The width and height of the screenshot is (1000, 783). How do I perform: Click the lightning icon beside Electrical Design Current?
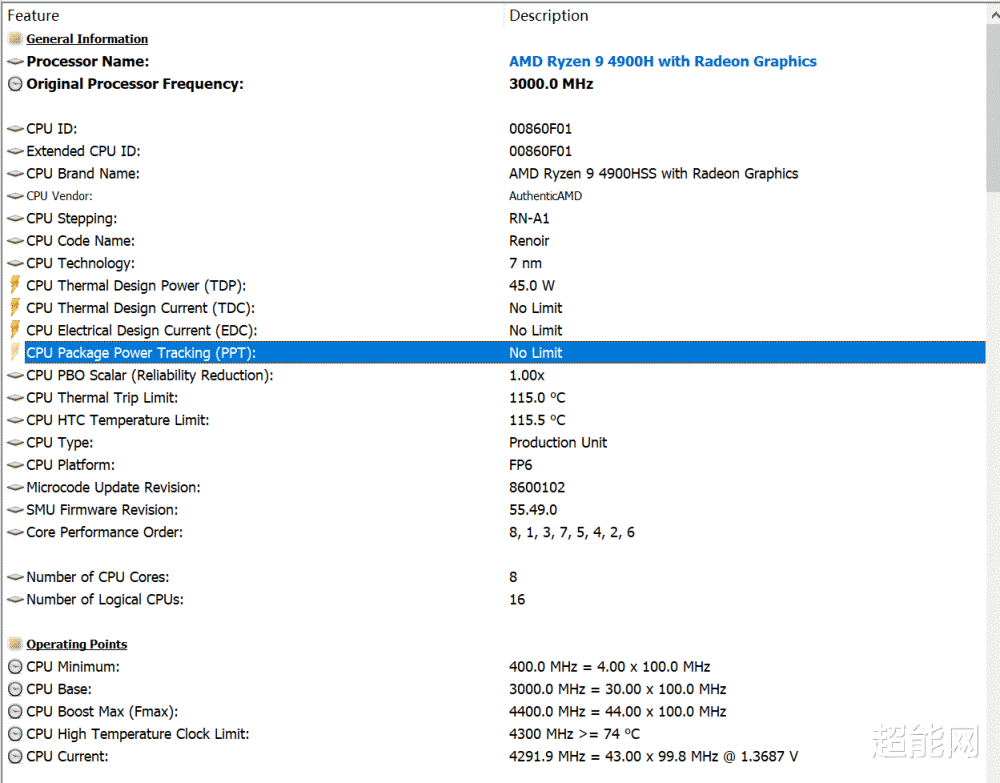coord(15,330)
